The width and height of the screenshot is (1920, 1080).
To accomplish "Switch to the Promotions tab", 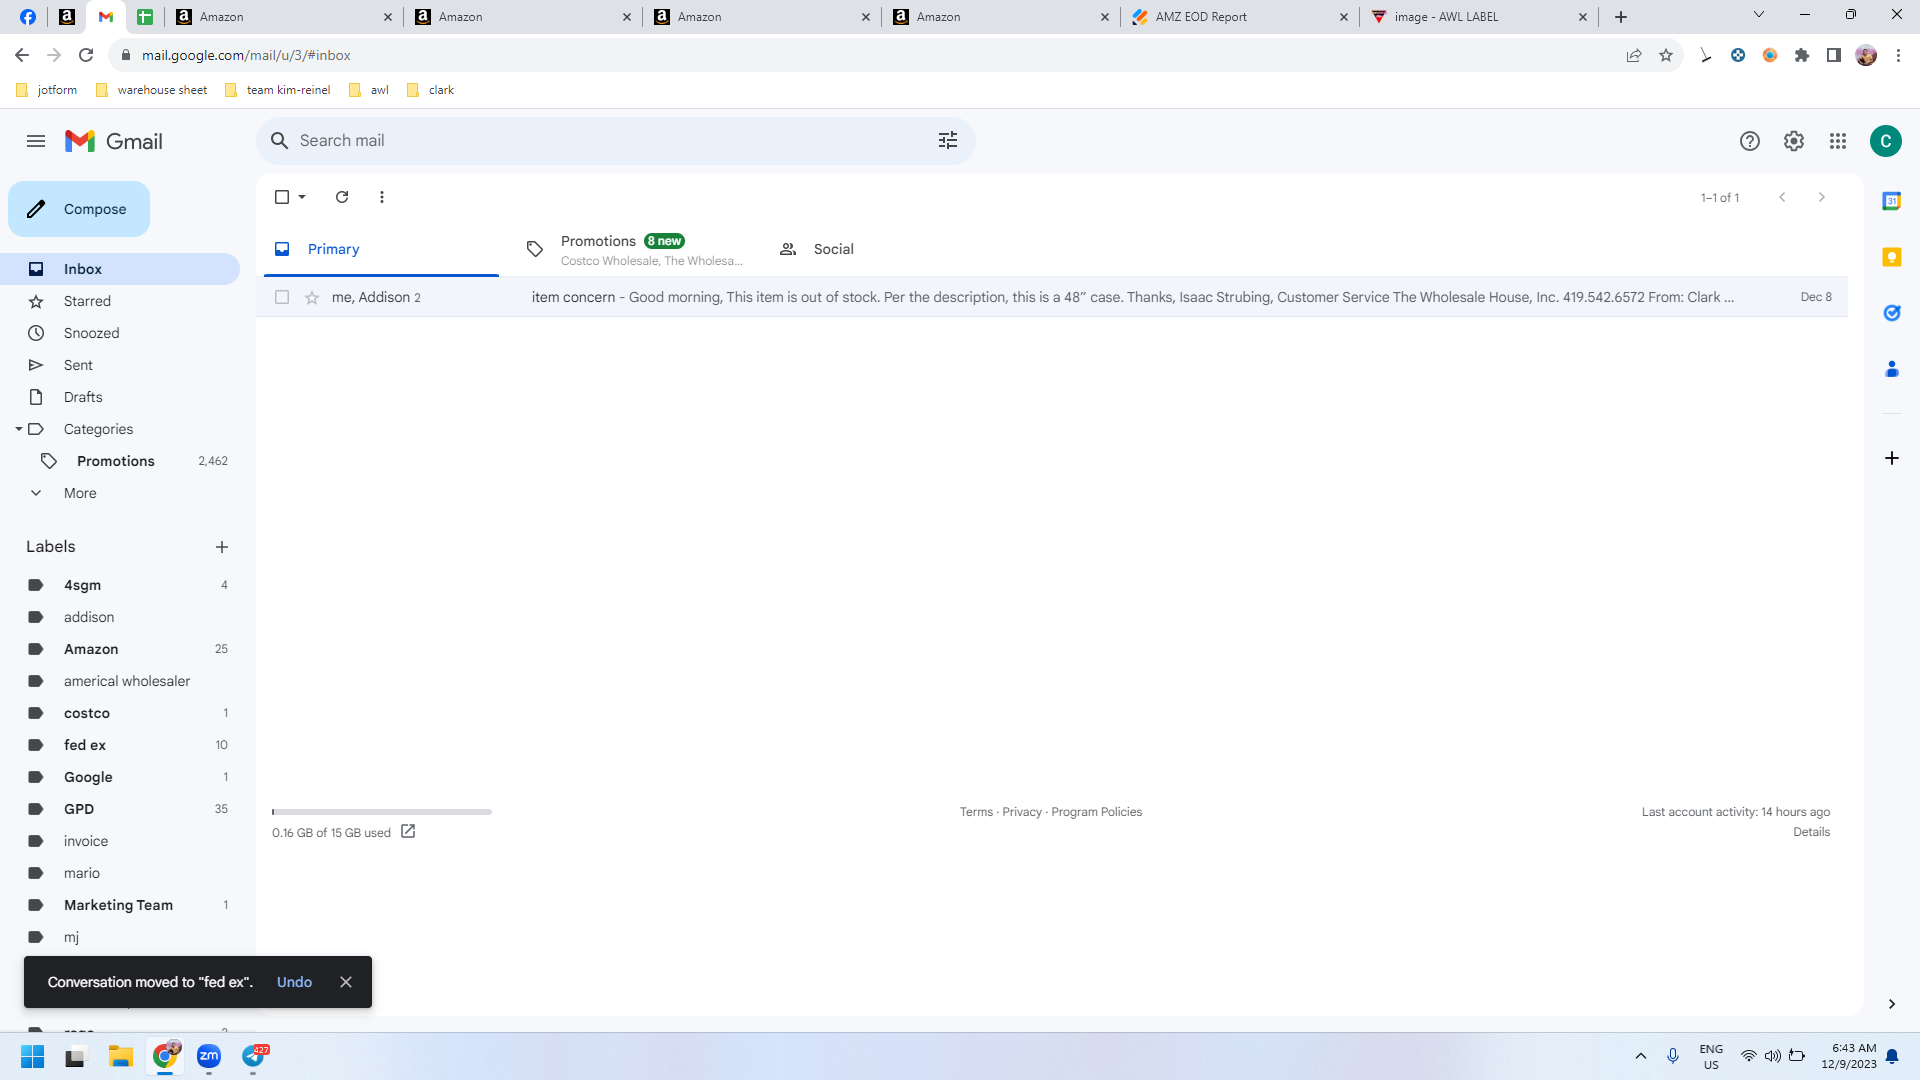I will pyautogui.click(x=636, y=249).
